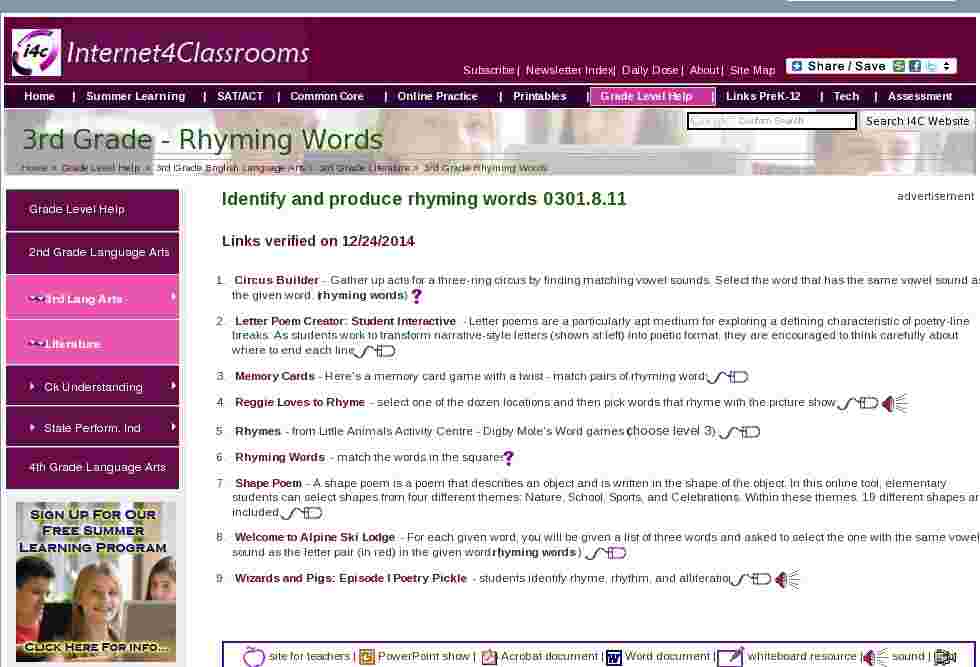980x667 pixels.
Task: Click into the Google Custom Search field
Action: (772, 121)
